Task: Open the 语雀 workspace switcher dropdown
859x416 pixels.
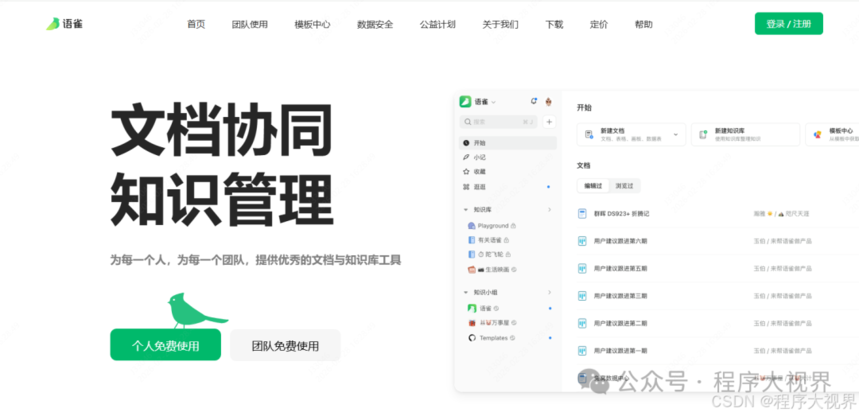Action: point(485,102)
